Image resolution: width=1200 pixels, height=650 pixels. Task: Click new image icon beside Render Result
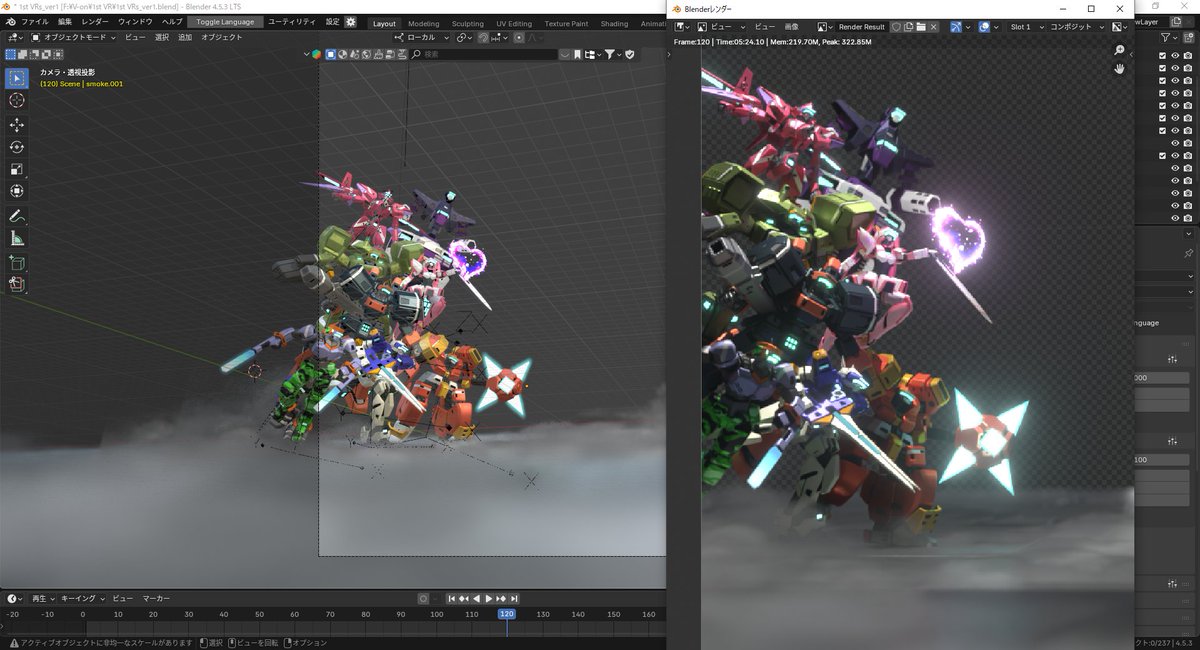click(907, 27)
